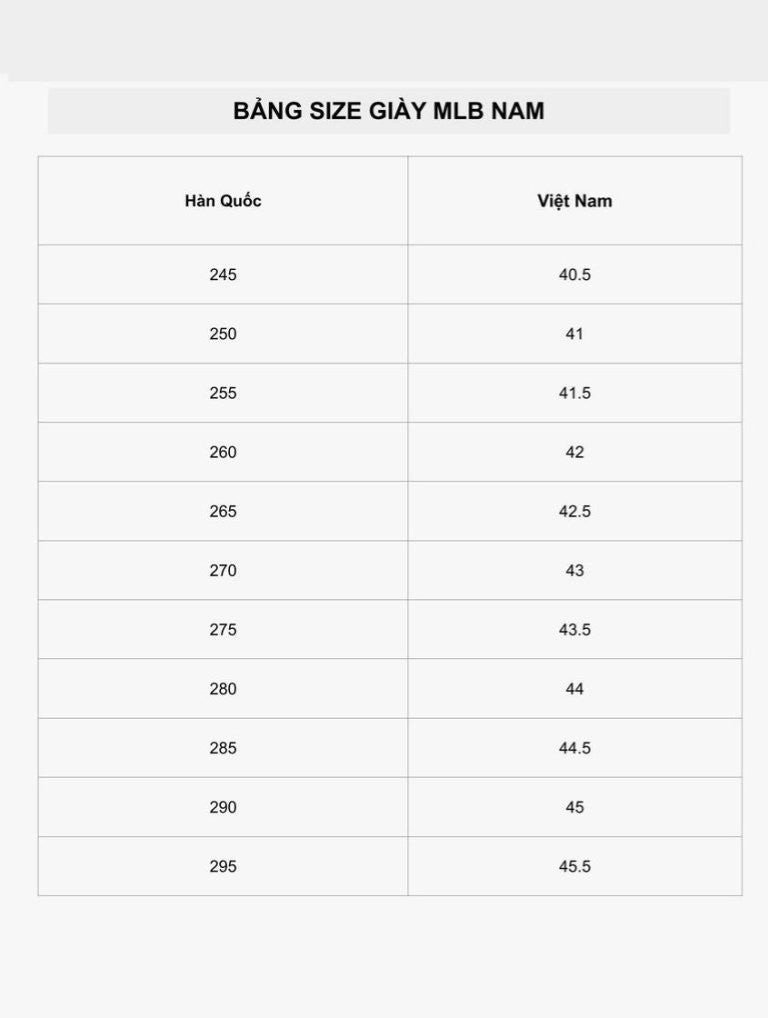
Task: Click the Vietnam size 41.5 cell
Action: click(574, 393)
